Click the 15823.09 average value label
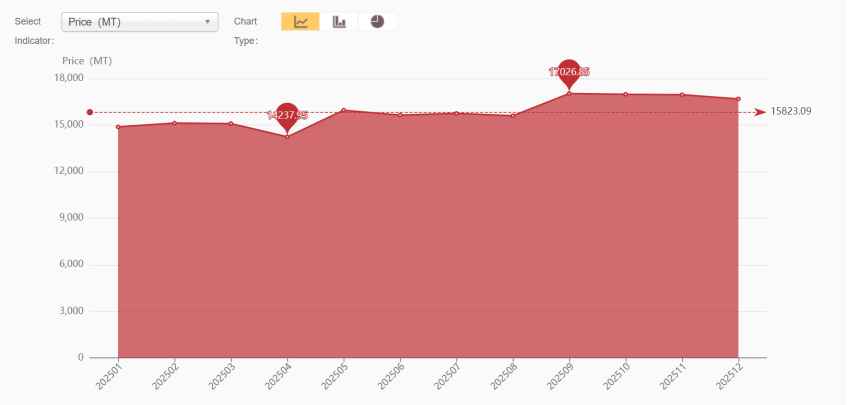The height and width of the screenshot is (405, 847). point(791,112)
